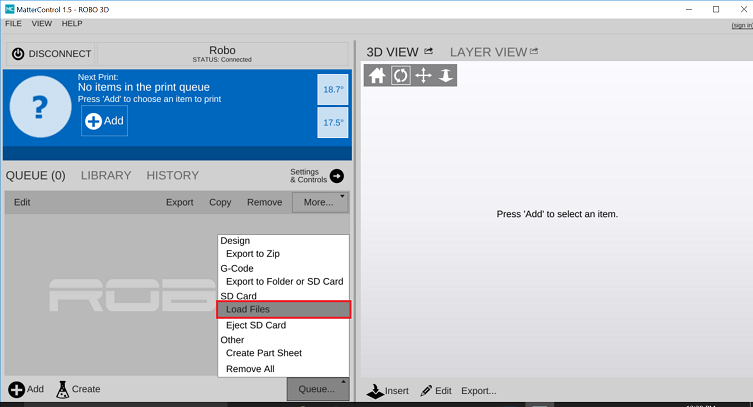Click the Add button at bottom left
753x407 pixels.
[x=26, y=389]
